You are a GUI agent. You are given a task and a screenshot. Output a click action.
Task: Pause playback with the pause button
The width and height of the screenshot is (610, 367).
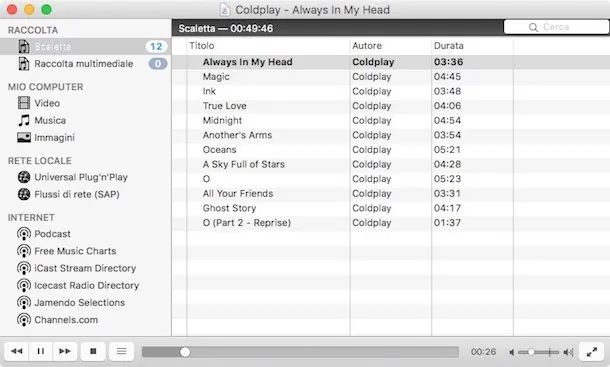pos(40,351)
